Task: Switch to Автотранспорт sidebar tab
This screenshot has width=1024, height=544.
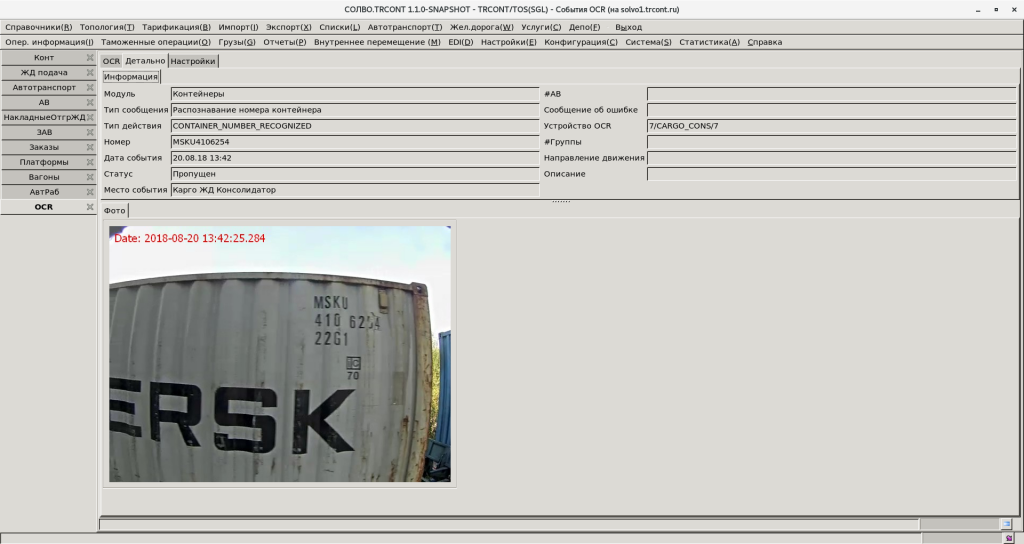Action: click(x=44, y=88)
